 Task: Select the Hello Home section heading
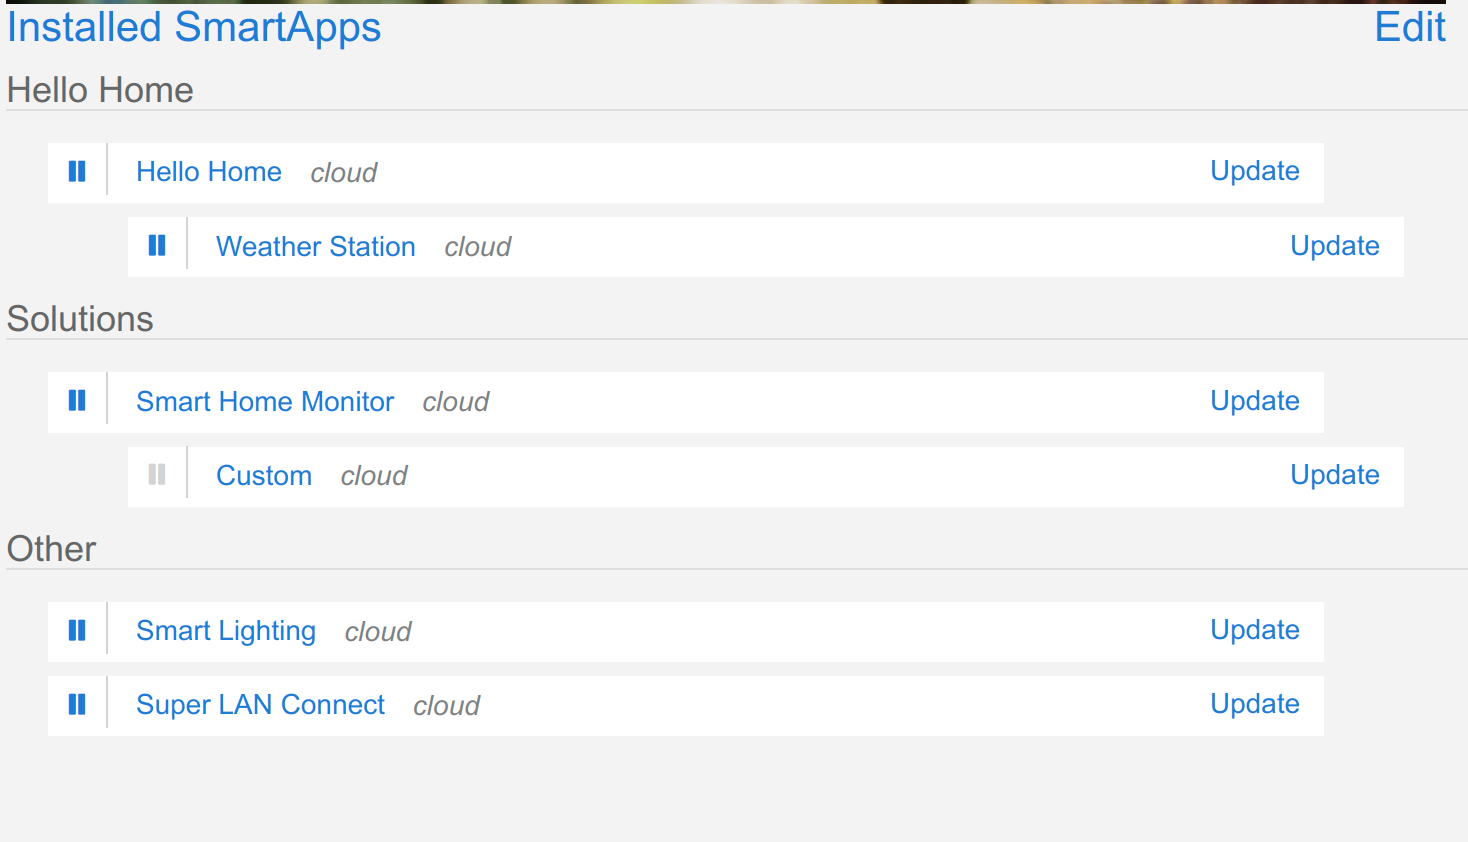[x=100, y=90]
